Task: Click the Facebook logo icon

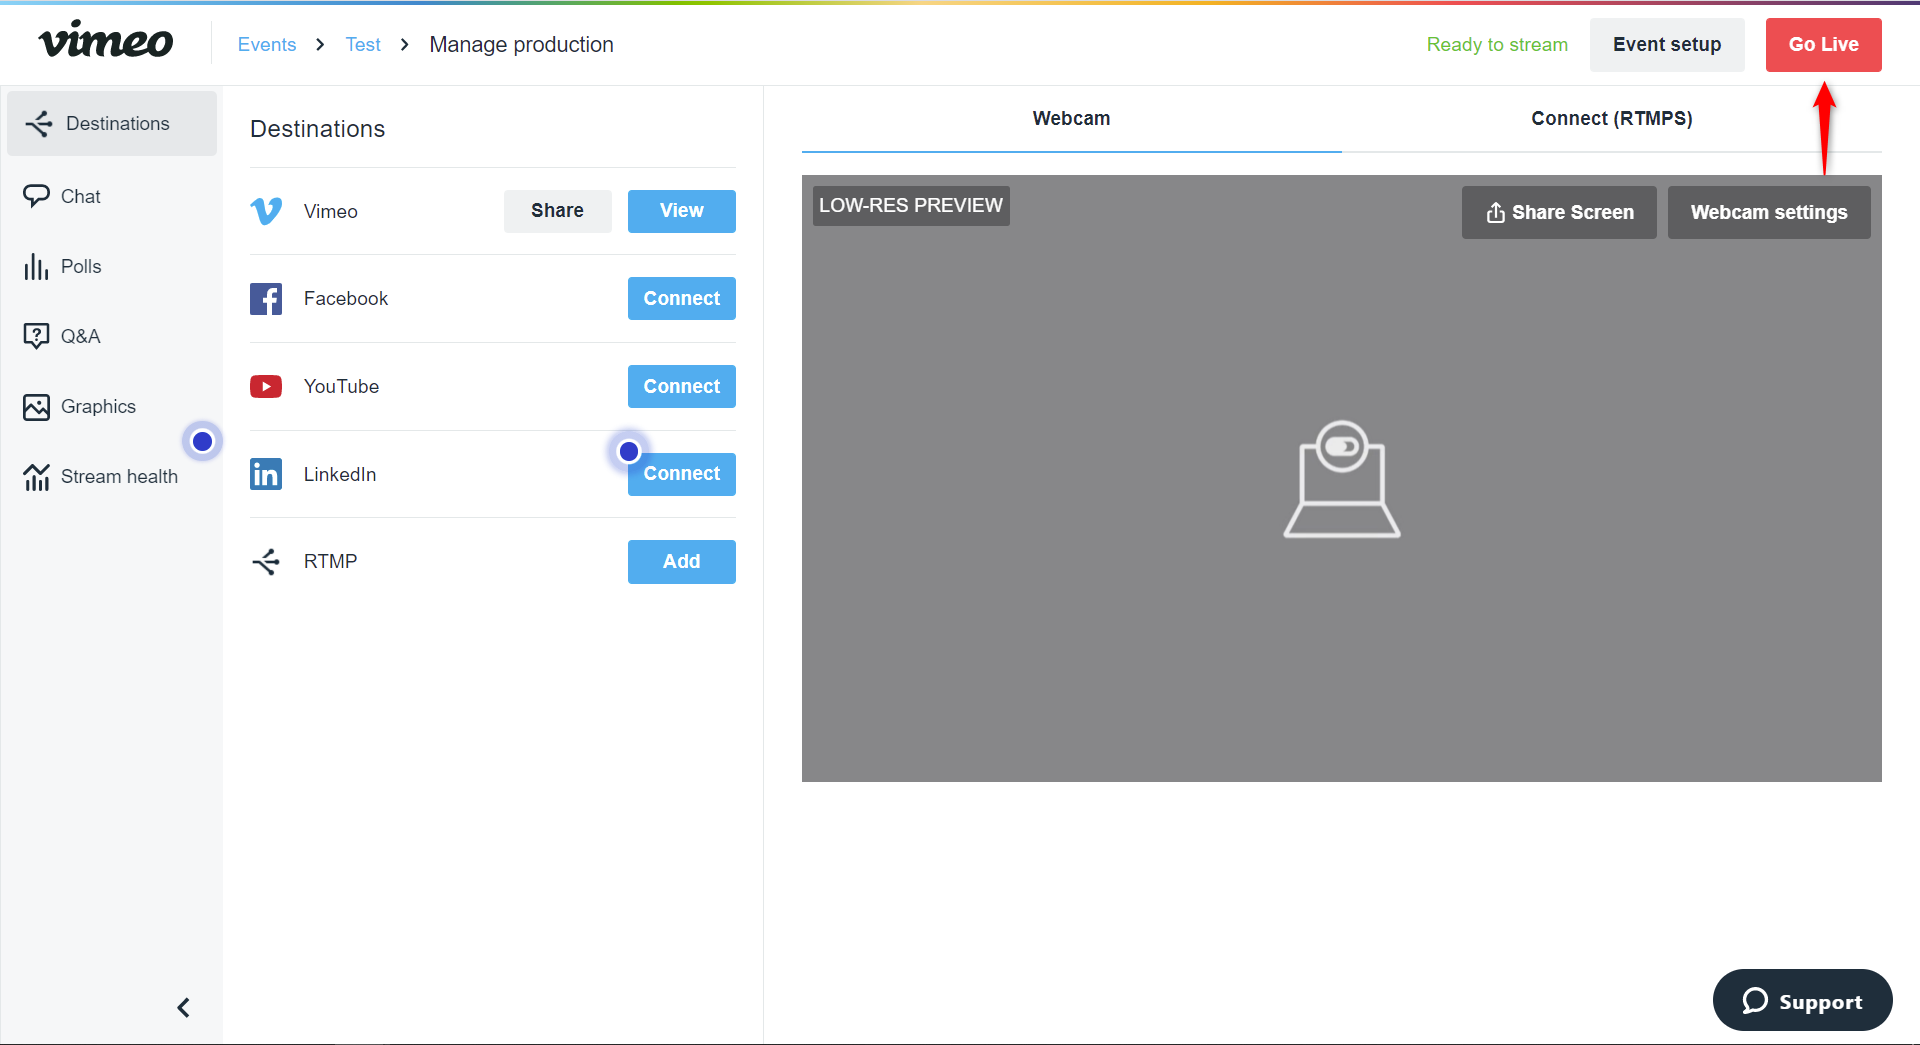Action: point(266,298)
